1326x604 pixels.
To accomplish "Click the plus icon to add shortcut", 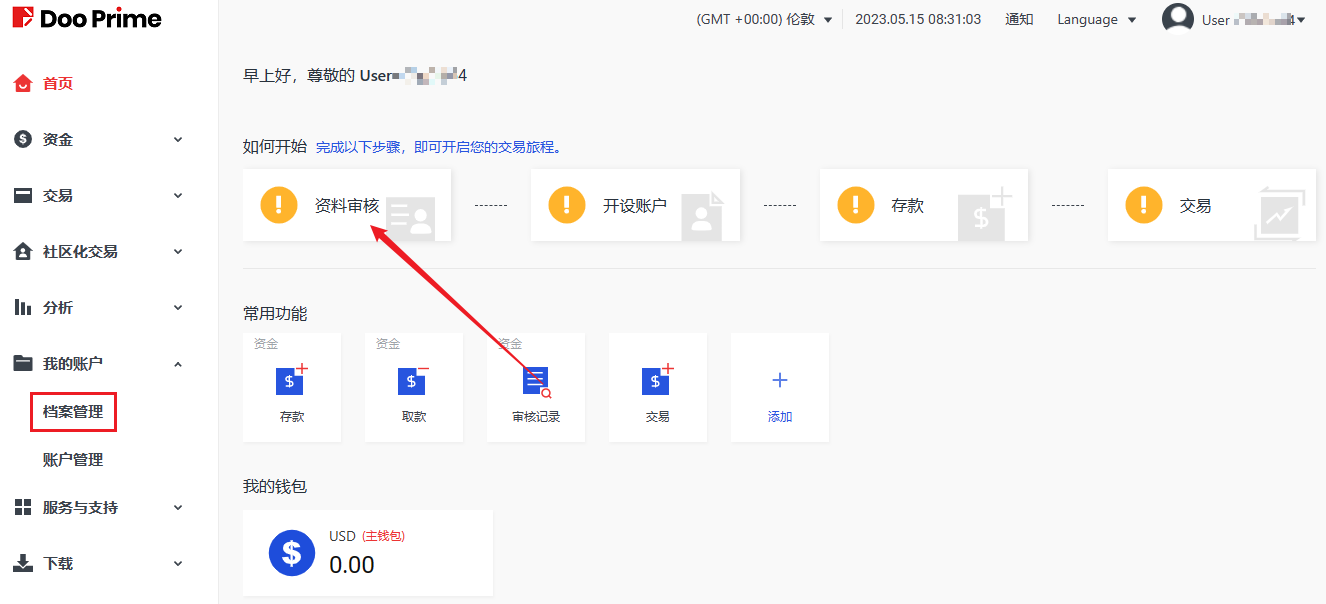I will tap(780, 381).
